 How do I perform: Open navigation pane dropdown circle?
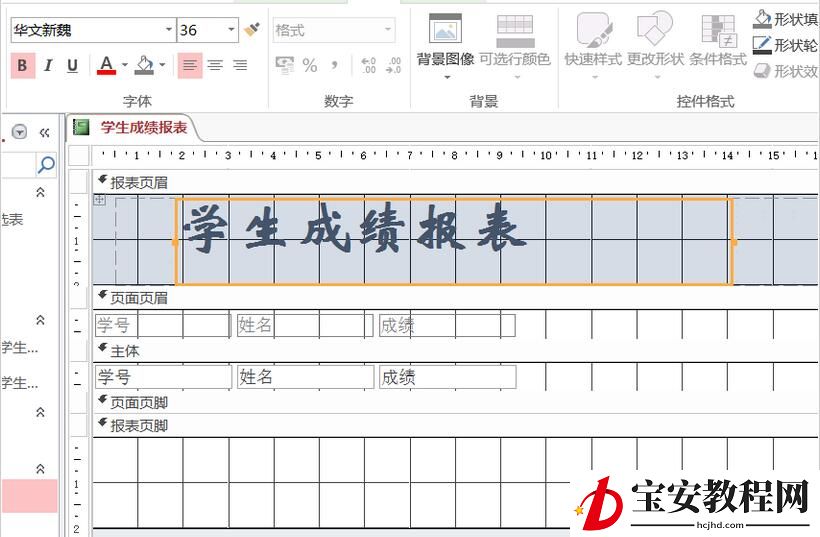(19, 132)
